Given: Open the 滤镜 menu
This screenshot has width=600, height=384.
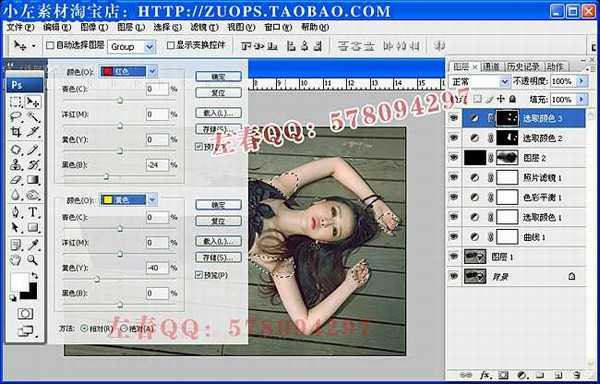Looking at the screenshot, I should (204, 28).
